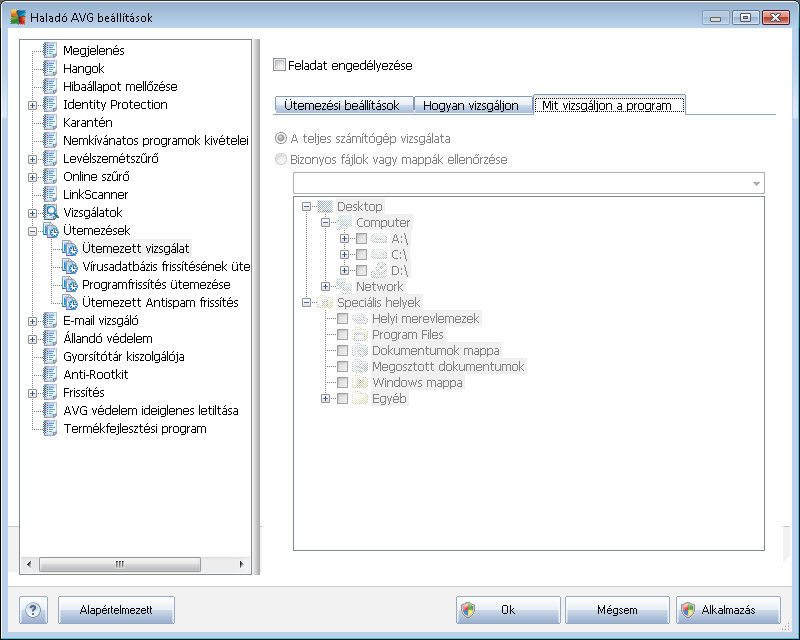Check the D:\ drive checkbox
This screenshot has width=800, height=640.
[x=361, y=270]
